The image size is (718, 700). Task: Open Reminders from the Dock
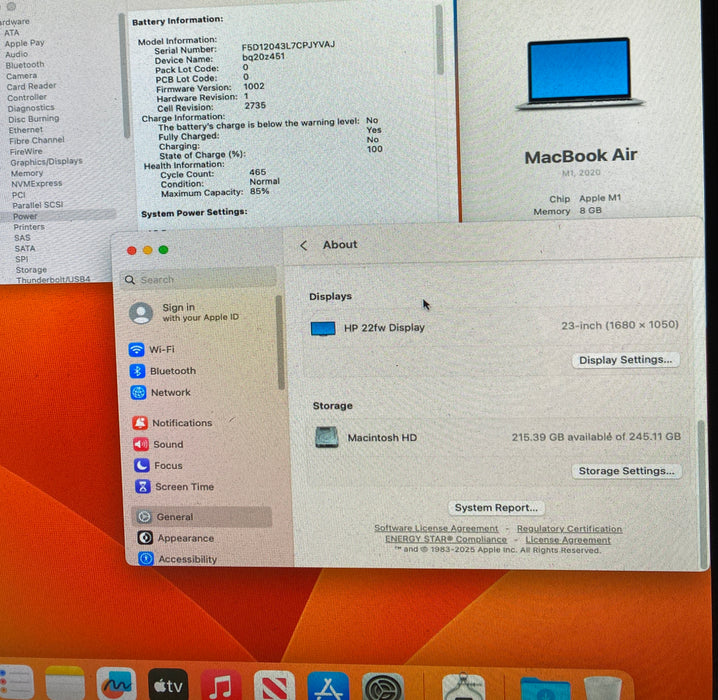click(15, 682)
